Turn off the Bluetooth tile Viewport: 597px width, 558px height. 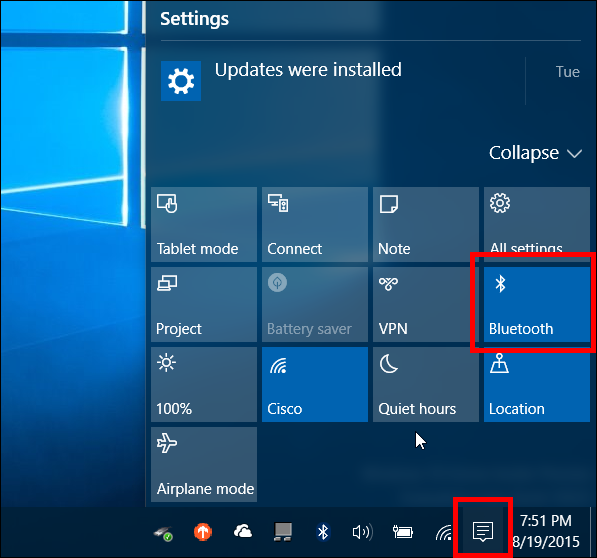(x=537, y=305)
